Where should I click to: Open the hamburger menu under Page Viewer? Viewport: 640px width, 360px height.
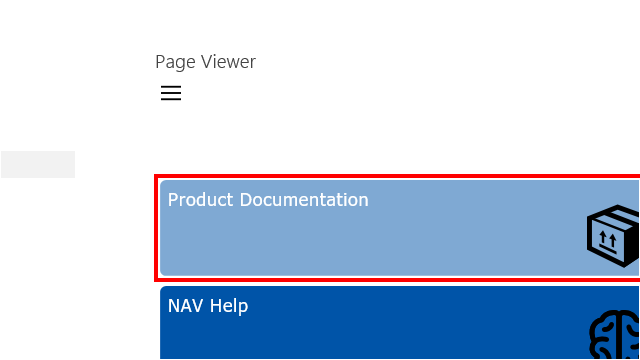point(171,93)
